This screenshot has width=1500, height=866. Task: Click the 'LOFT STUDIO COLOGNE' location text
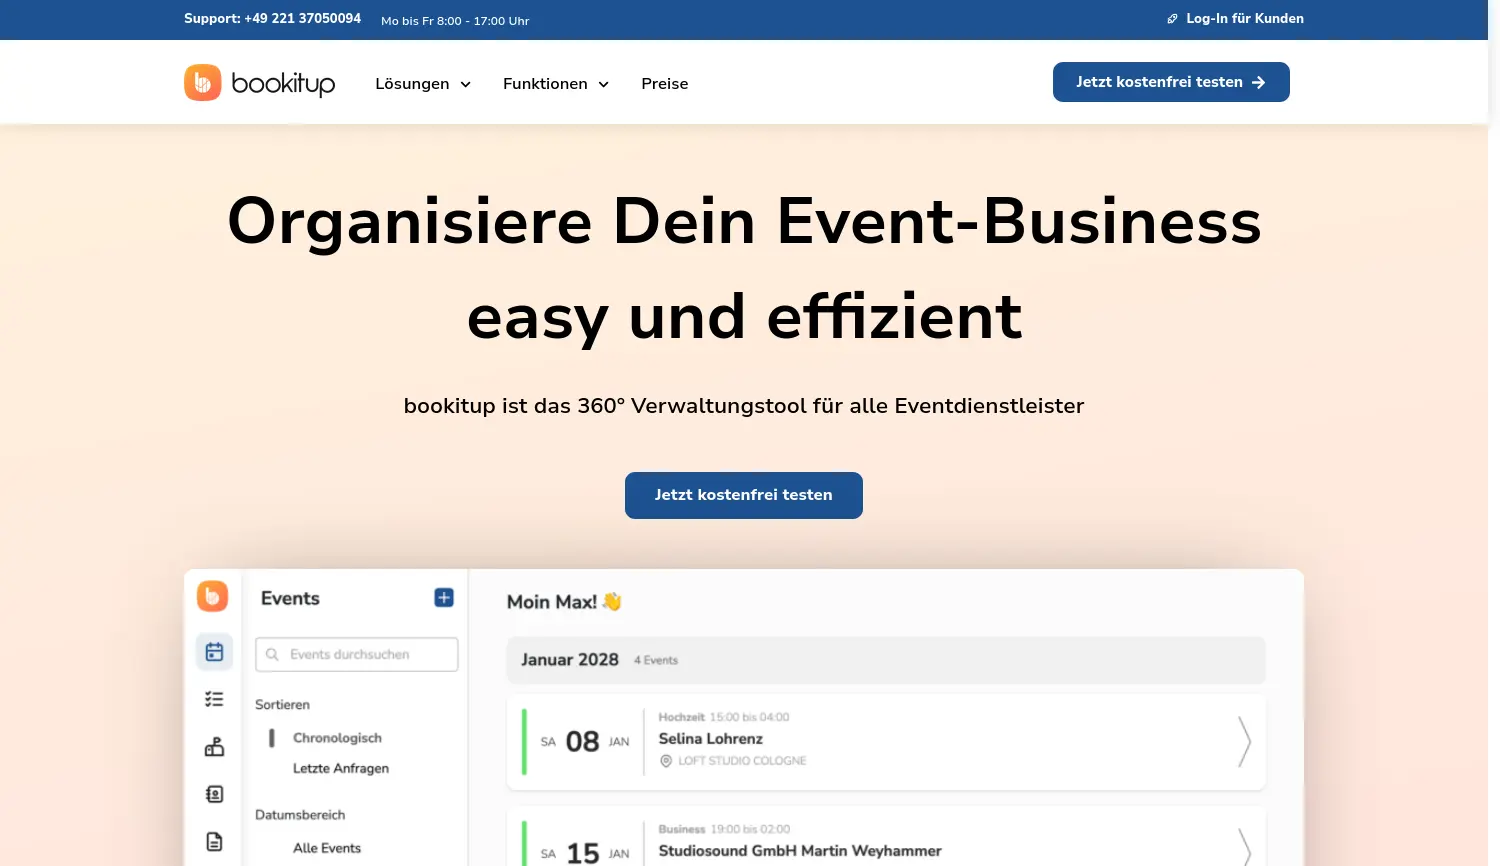point(742,761)
